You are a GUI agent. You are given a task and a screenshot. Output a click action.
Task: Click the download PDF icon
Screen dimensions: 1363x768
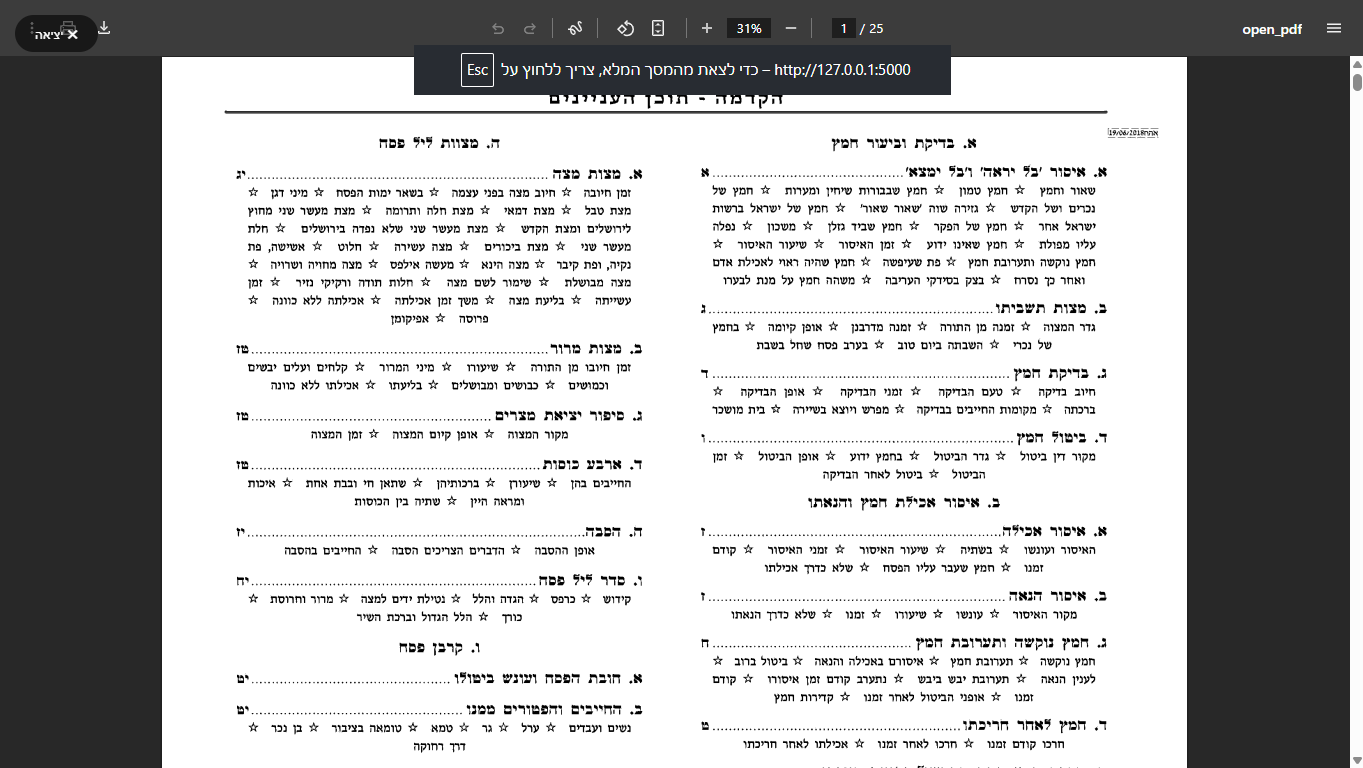point(104,28)
